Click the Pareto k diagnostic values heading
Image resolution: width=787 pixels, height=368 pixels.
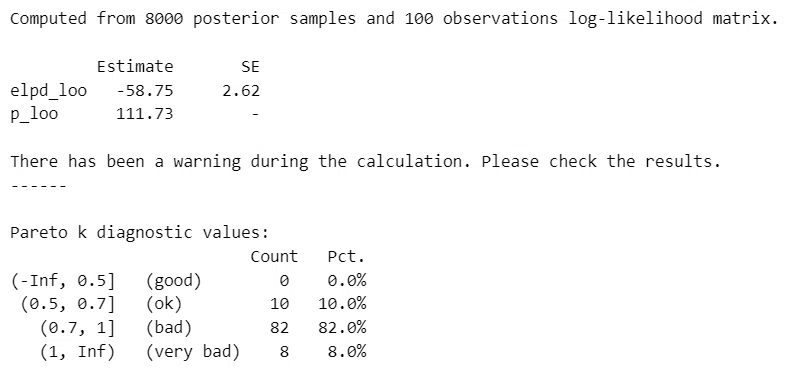(140, 232)
